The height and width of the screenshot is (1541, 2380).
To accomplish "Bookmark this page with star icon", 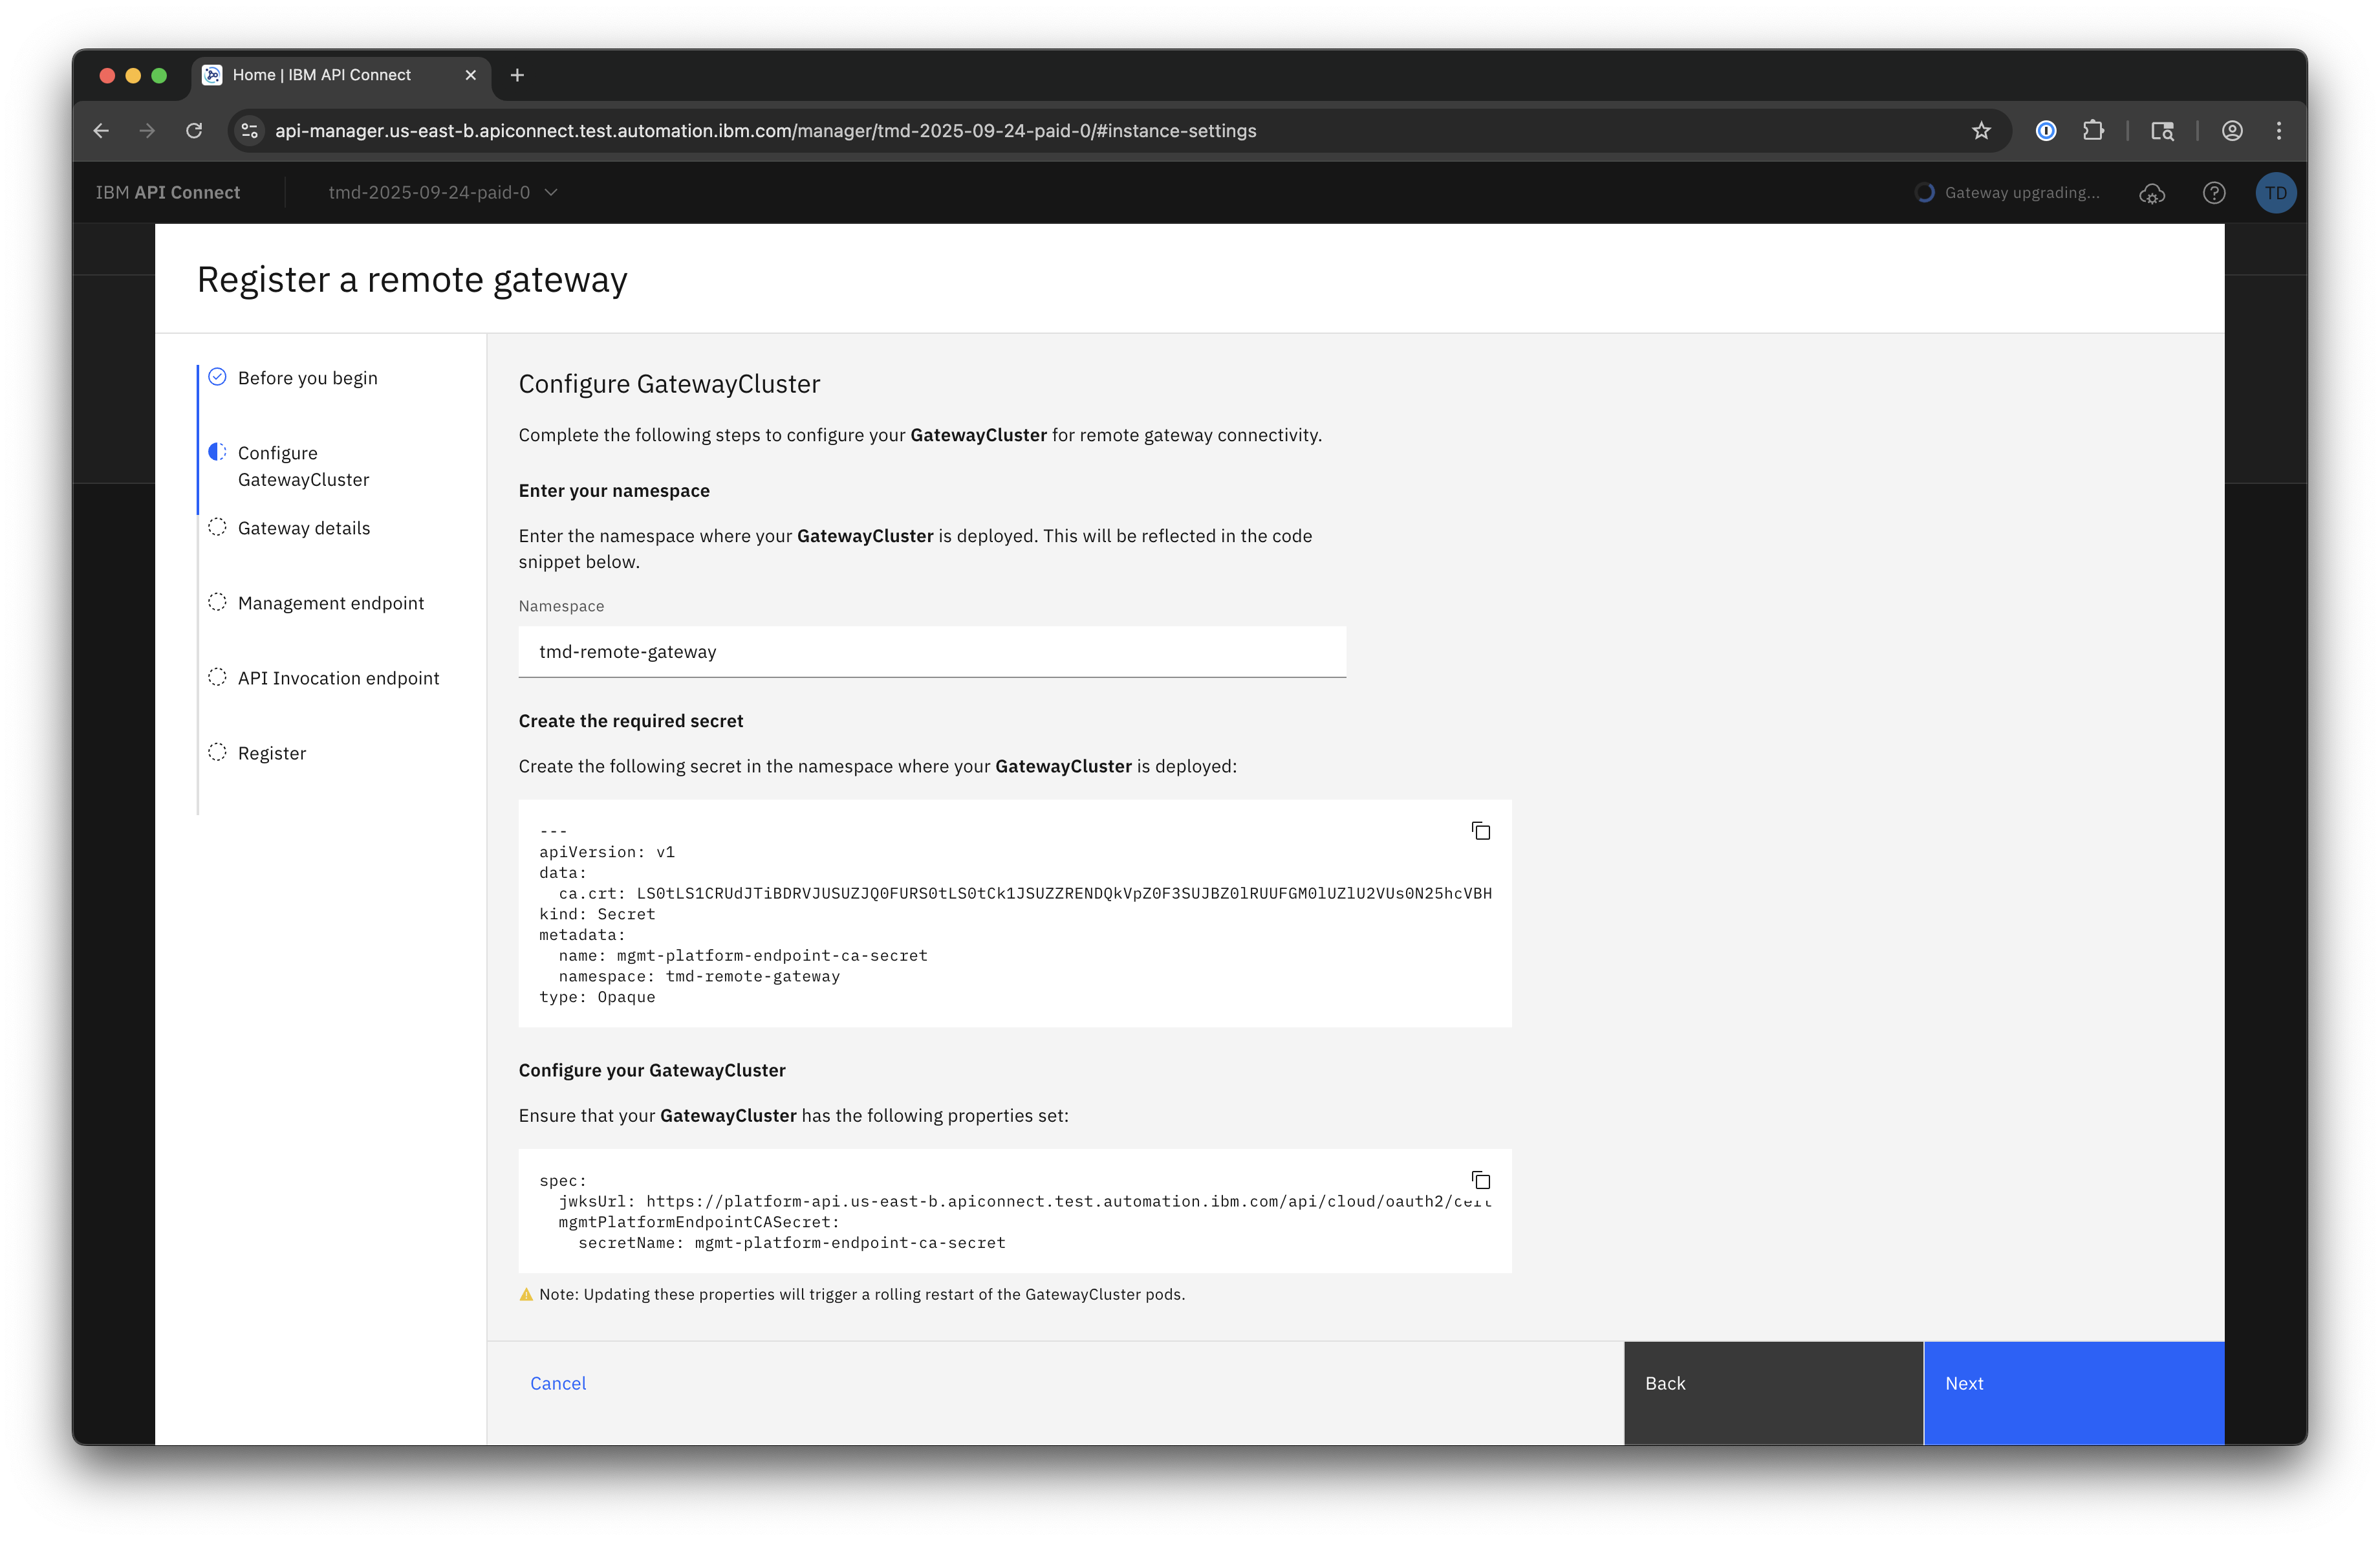I will tap(1981, 131).
